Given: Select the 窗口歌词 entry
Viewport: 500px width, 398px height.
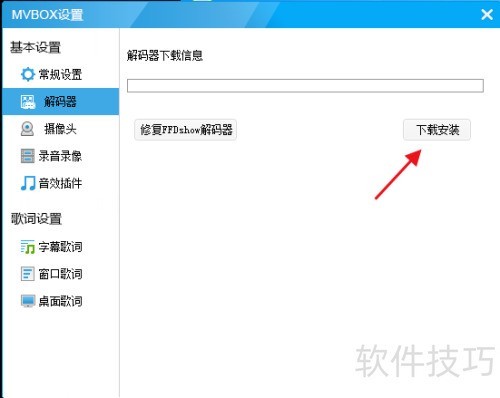Looking at the screenshot, I should click(x=61, y=274).
